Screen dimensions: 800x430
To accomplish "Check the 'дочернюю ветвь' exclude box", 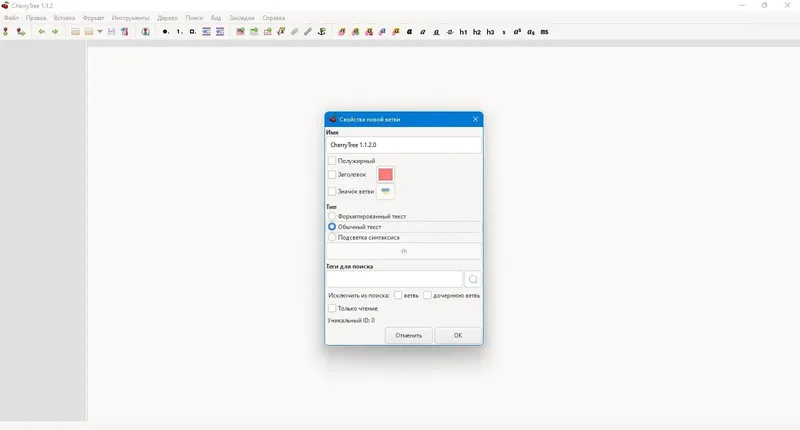I will pos(428,295).
